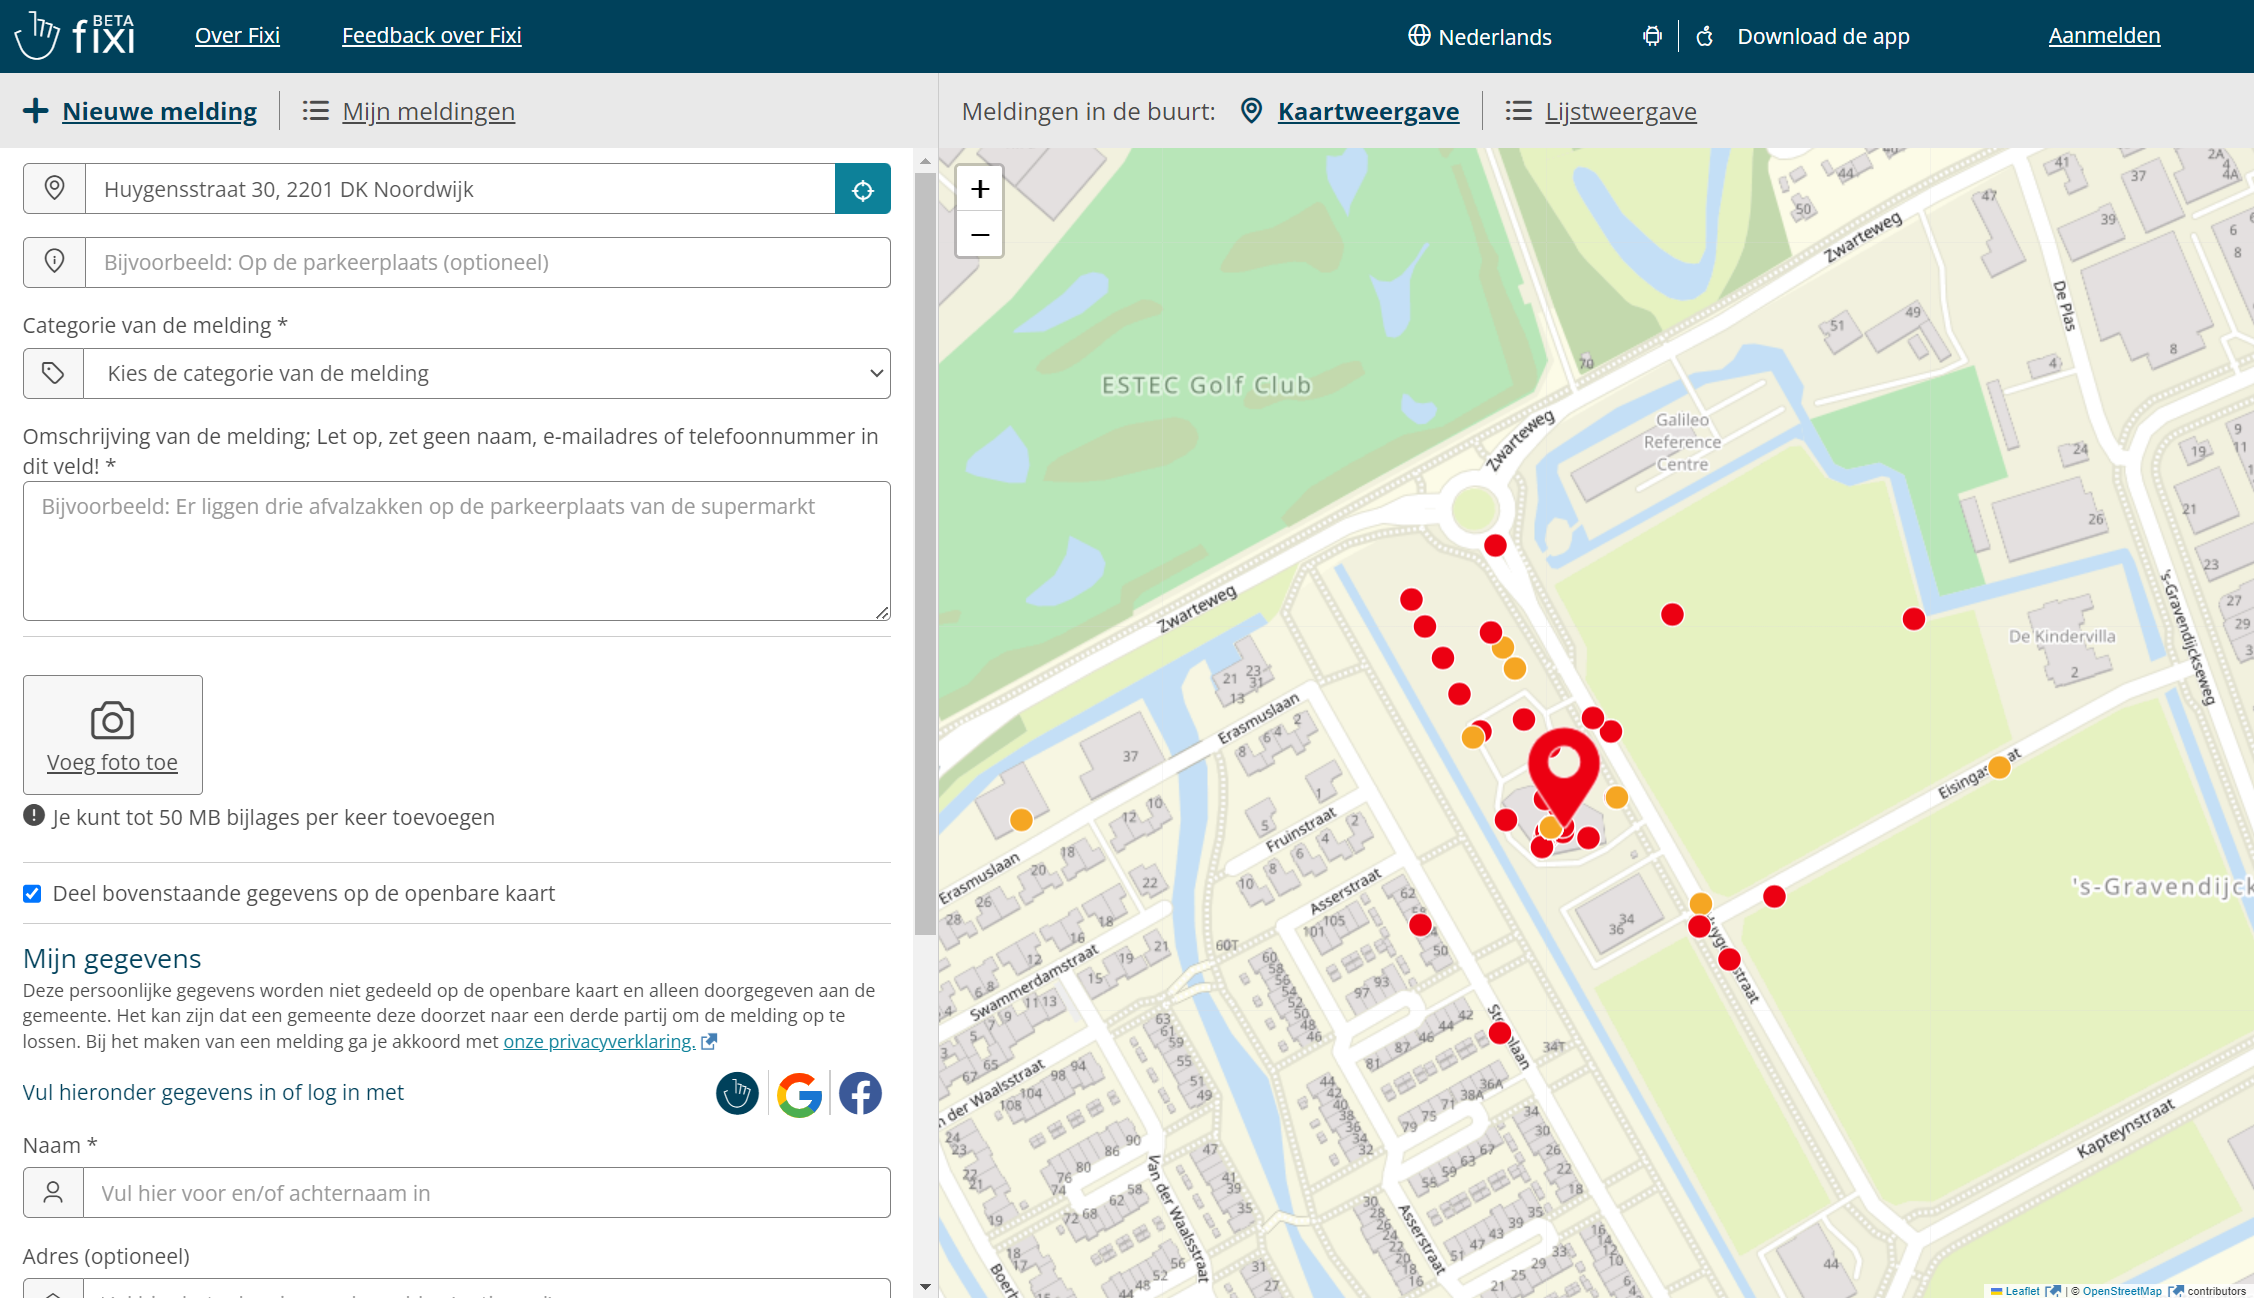Toggle Deel bovenstaande gegevens op openbare kaart
This screenshot has width=2254, height=1298.
click(x=33, y=894)
